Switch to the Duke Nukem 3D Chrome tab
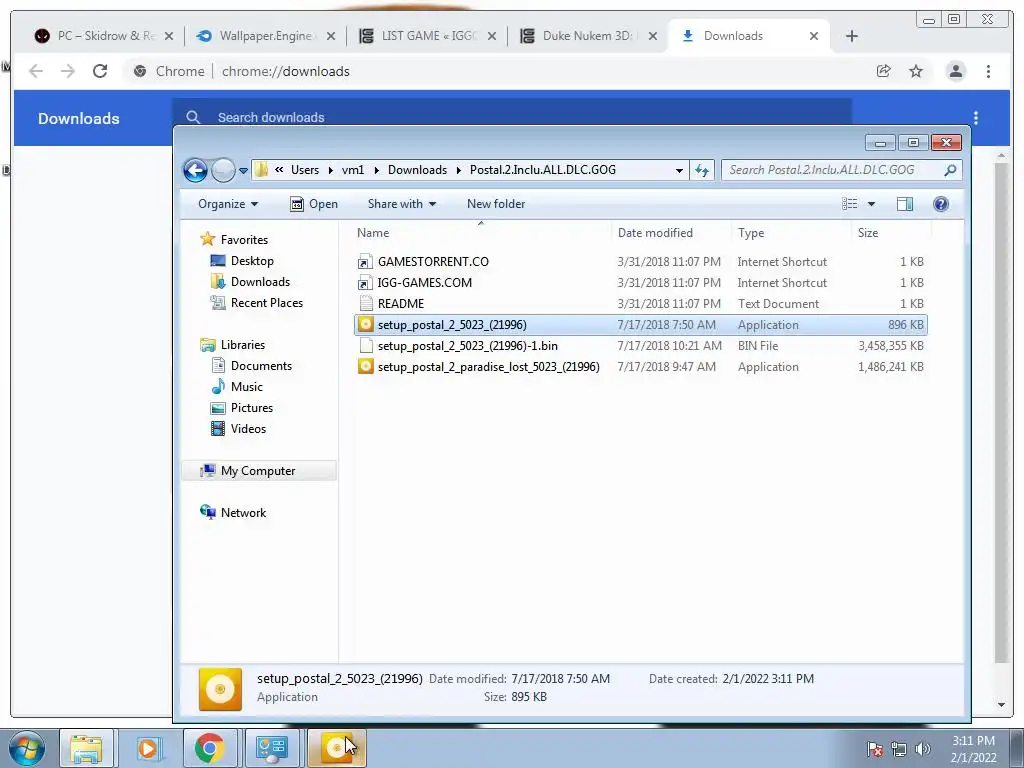Viewport: 1024px width, 768px height. pos(589,36)
